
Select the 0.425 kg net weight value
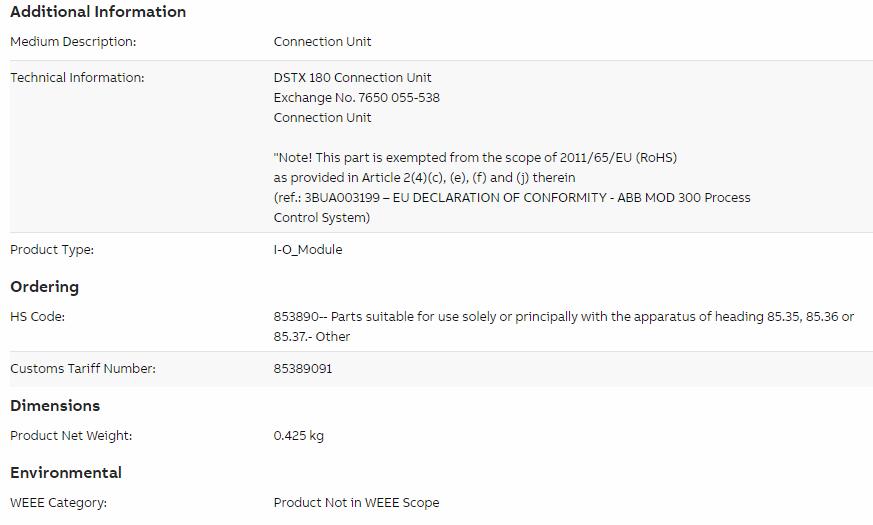point(298,435)
